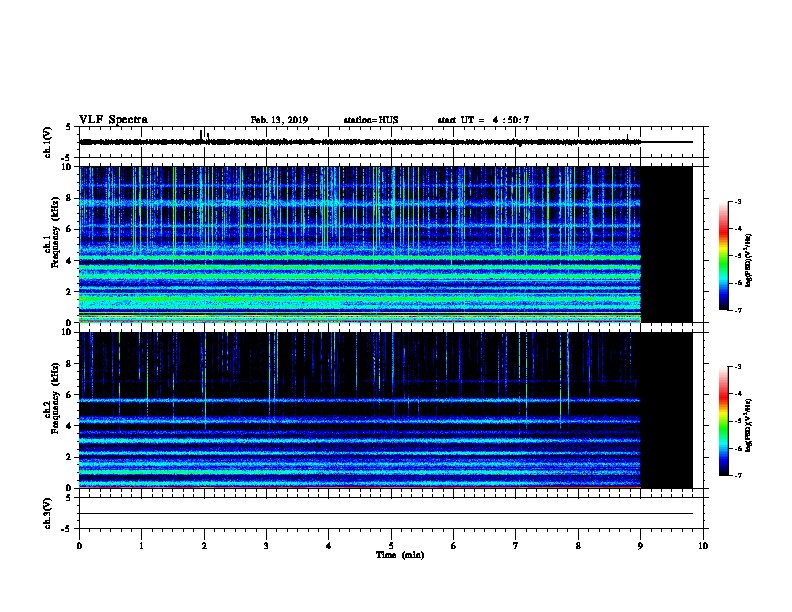Click the "7" tick on the time axis
Screen dimensions: 792x612
[x=516, y=545]
